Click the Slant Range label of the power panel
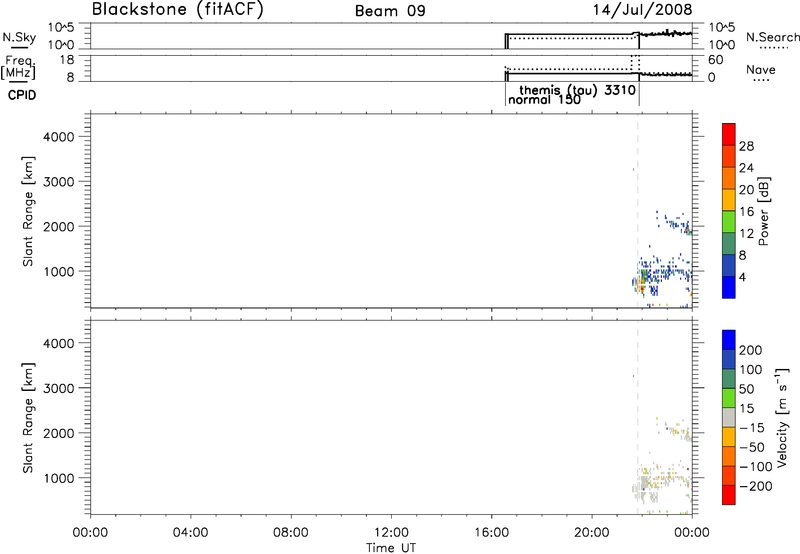This screenshot has height=554, width=800. [x=28, y=211]
